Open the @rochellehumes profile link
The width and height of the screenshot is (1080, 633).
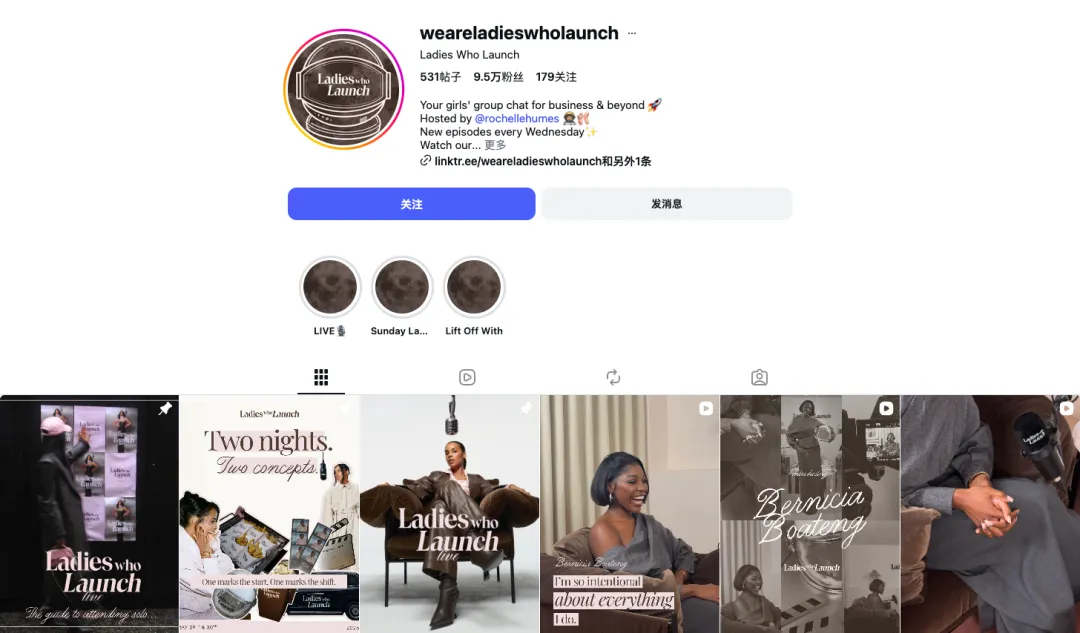[517, 118]
